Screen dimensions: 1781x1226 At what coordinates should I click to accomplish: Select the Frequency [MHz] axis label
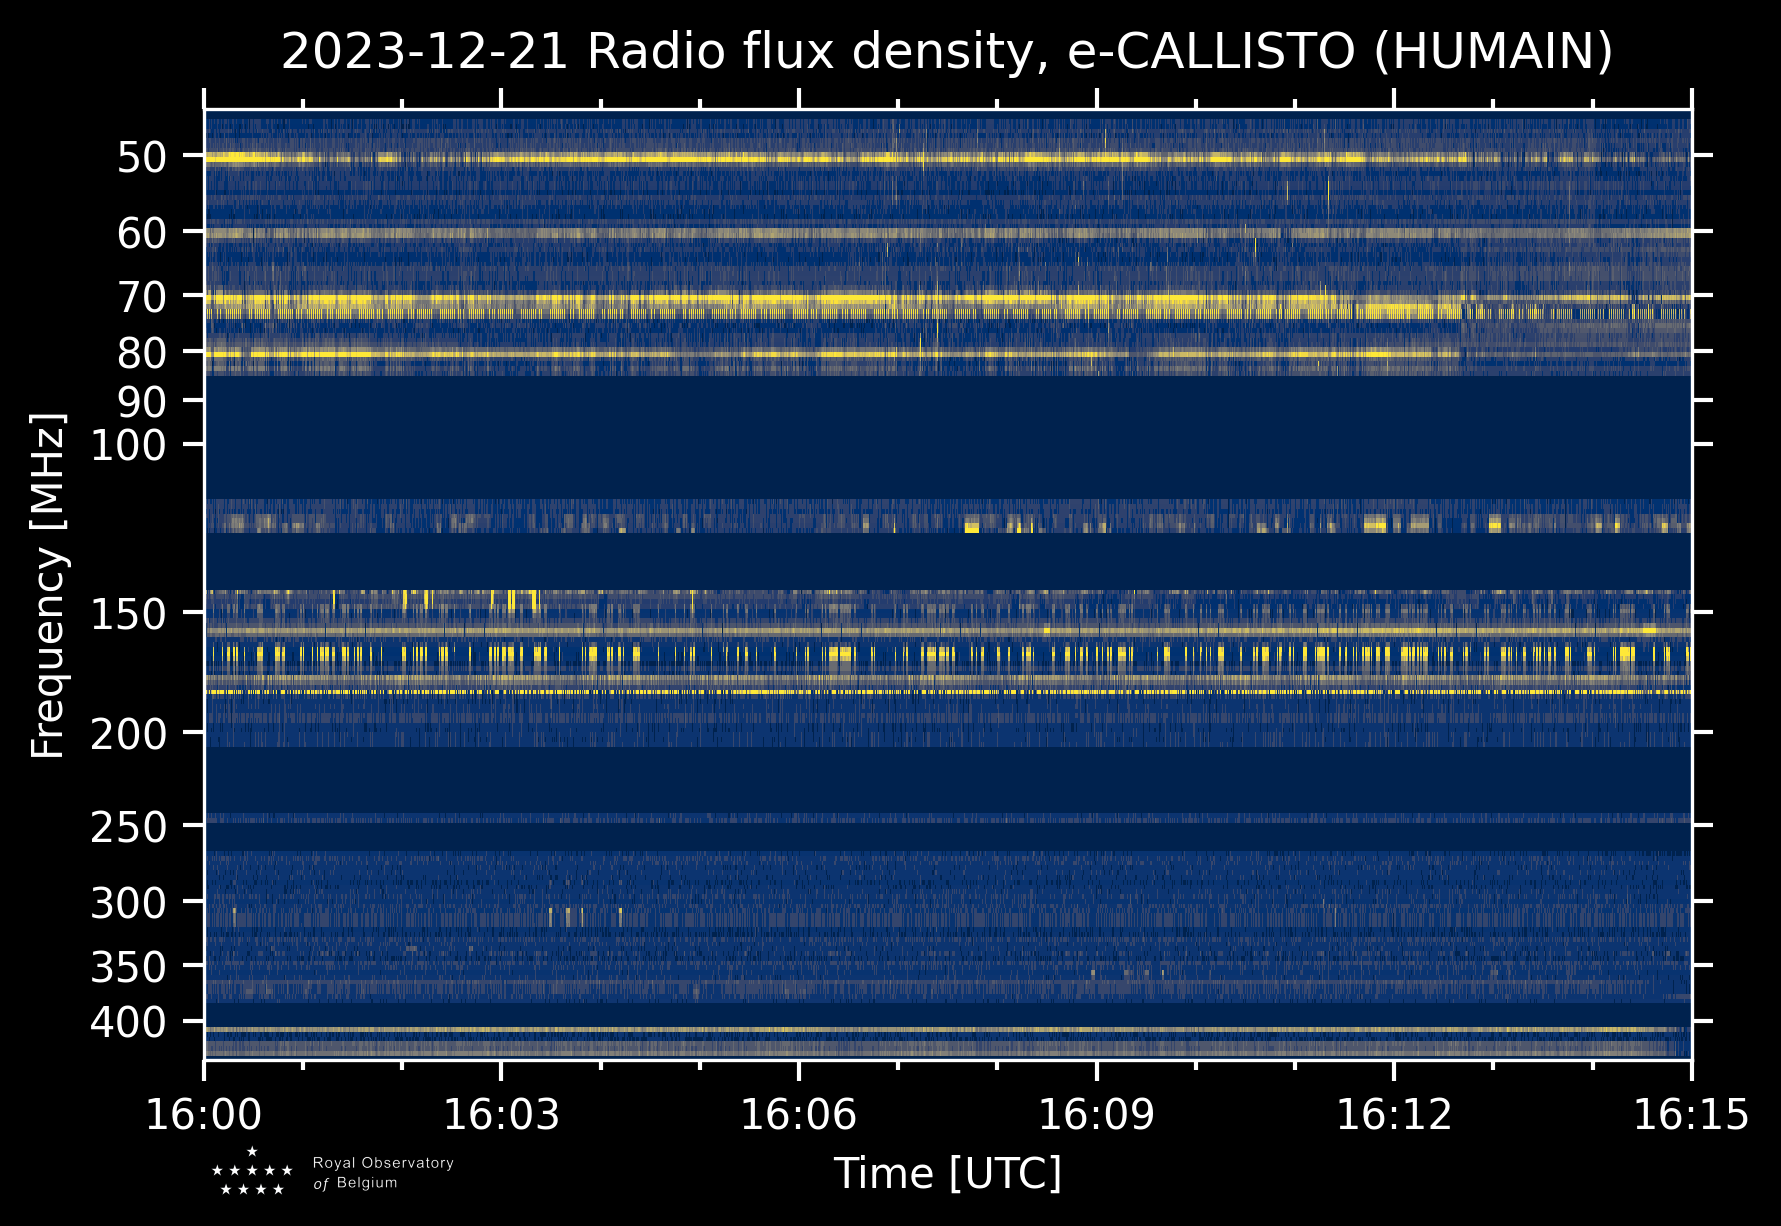click(48, 585)
